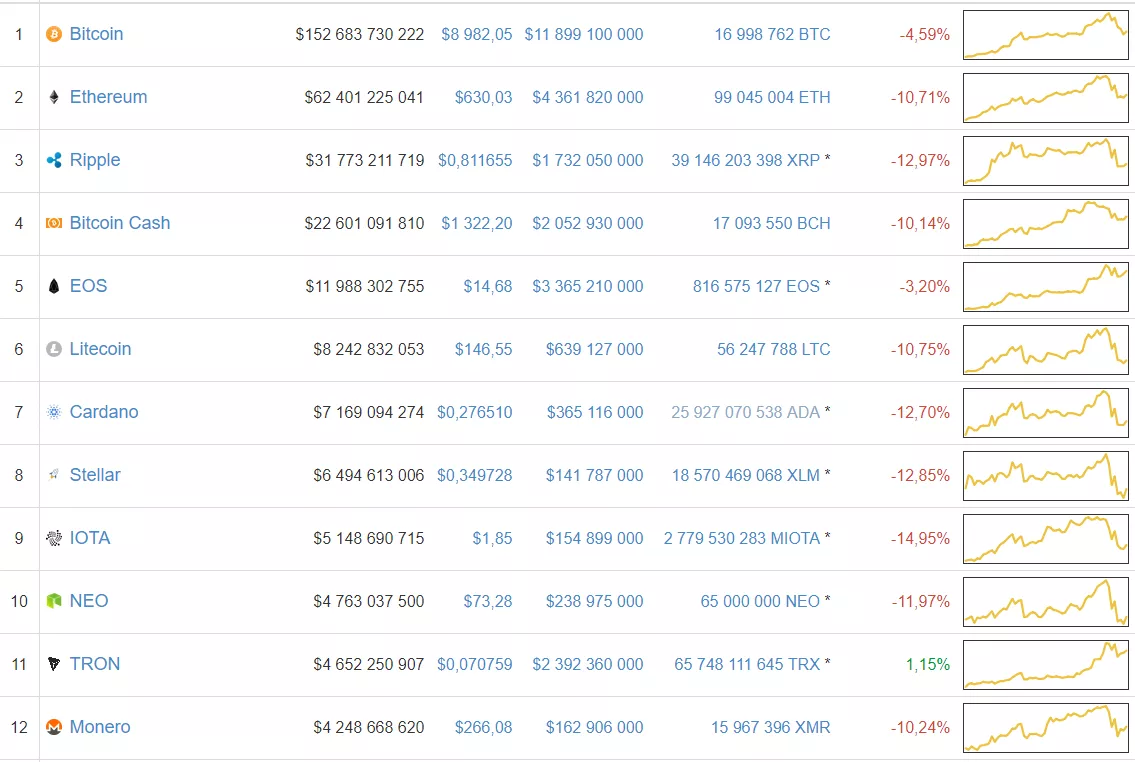1135x762 pixels.
Task: Click the TRON logo icon
Action: tap(54, 664)
